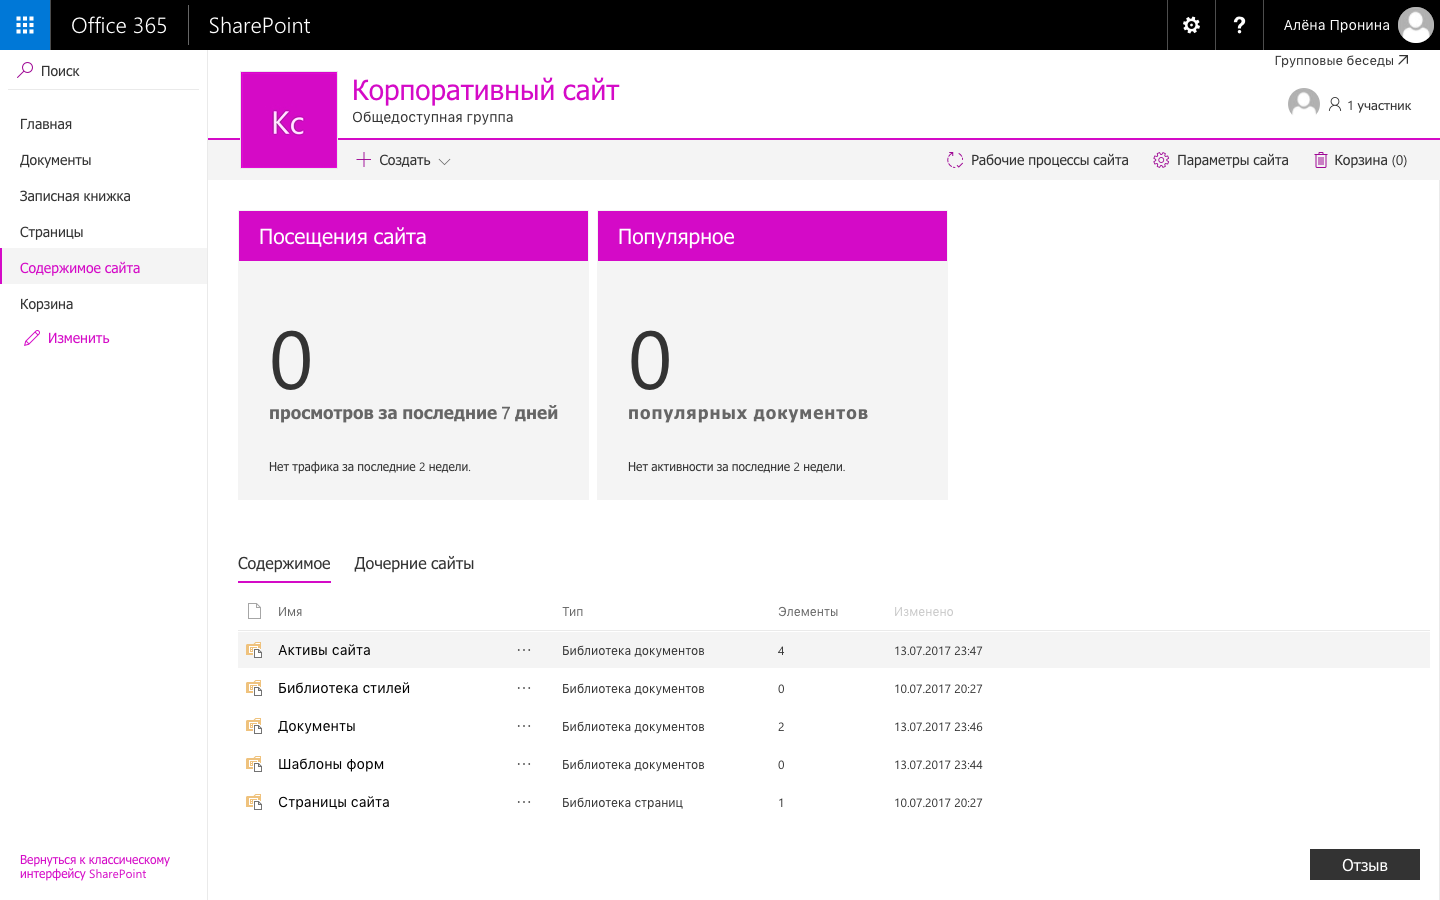1440x900 pixels.
Task: Switch to the Дочерние сайты tab
Action: [414, 563]
